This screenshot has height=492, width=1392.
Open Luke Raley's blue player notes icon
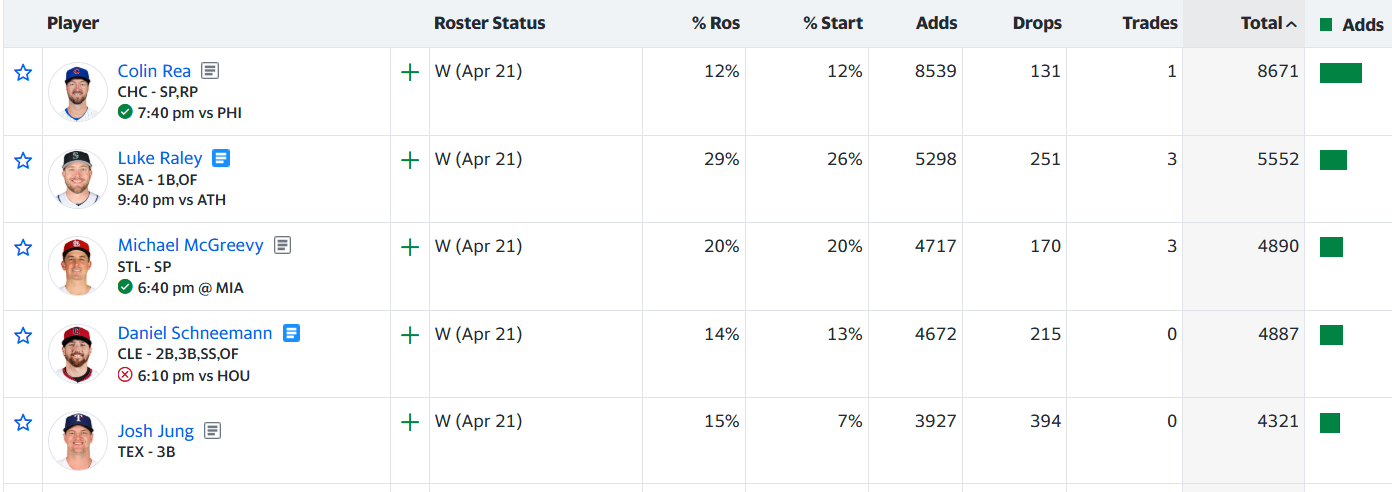(x=222, y=158)
